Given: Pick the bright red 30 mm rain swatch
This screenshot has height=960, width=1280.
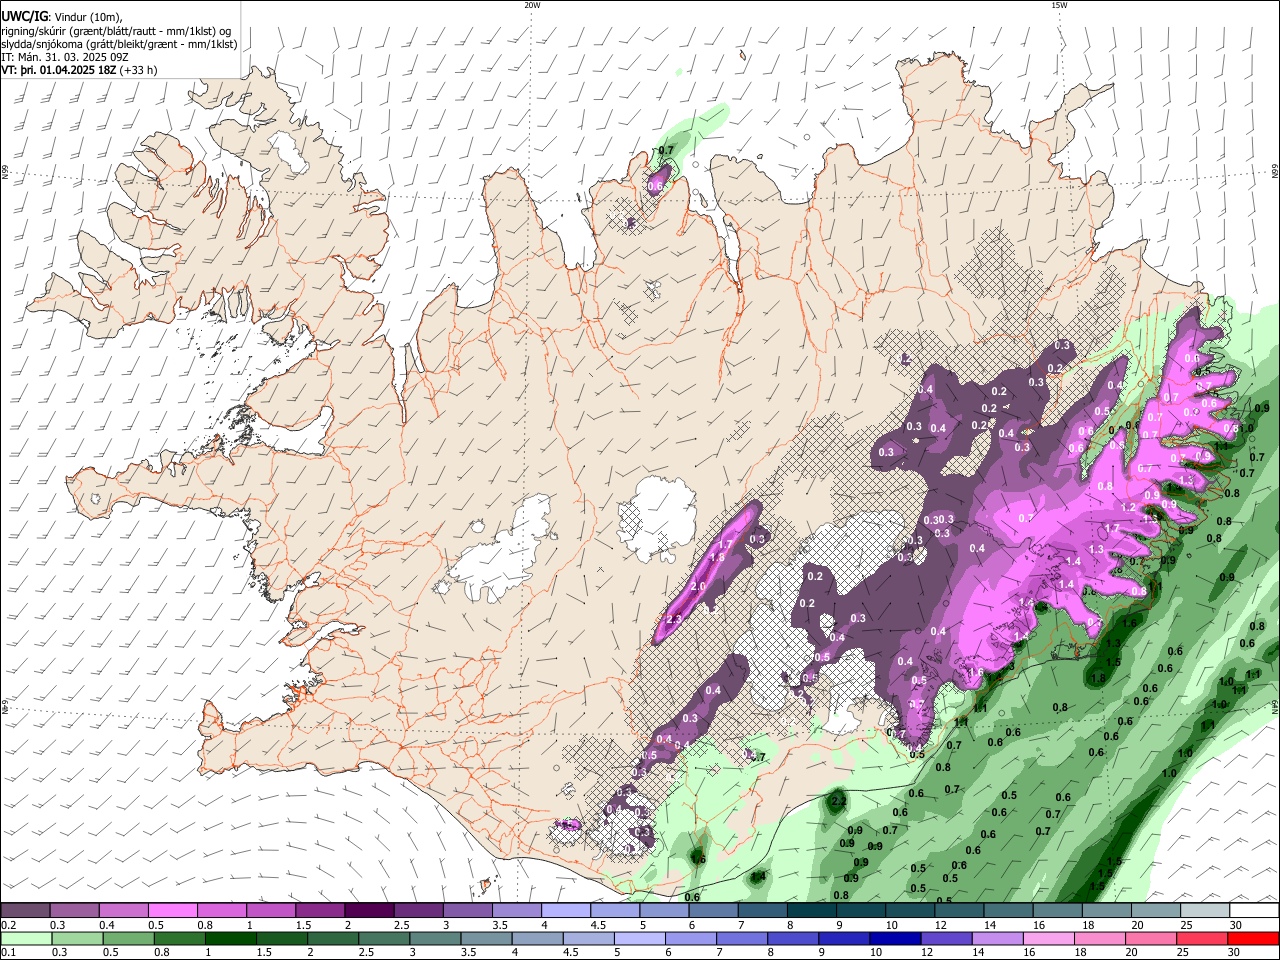Looking at the screenshot, I should click(x=1254, y=938).
